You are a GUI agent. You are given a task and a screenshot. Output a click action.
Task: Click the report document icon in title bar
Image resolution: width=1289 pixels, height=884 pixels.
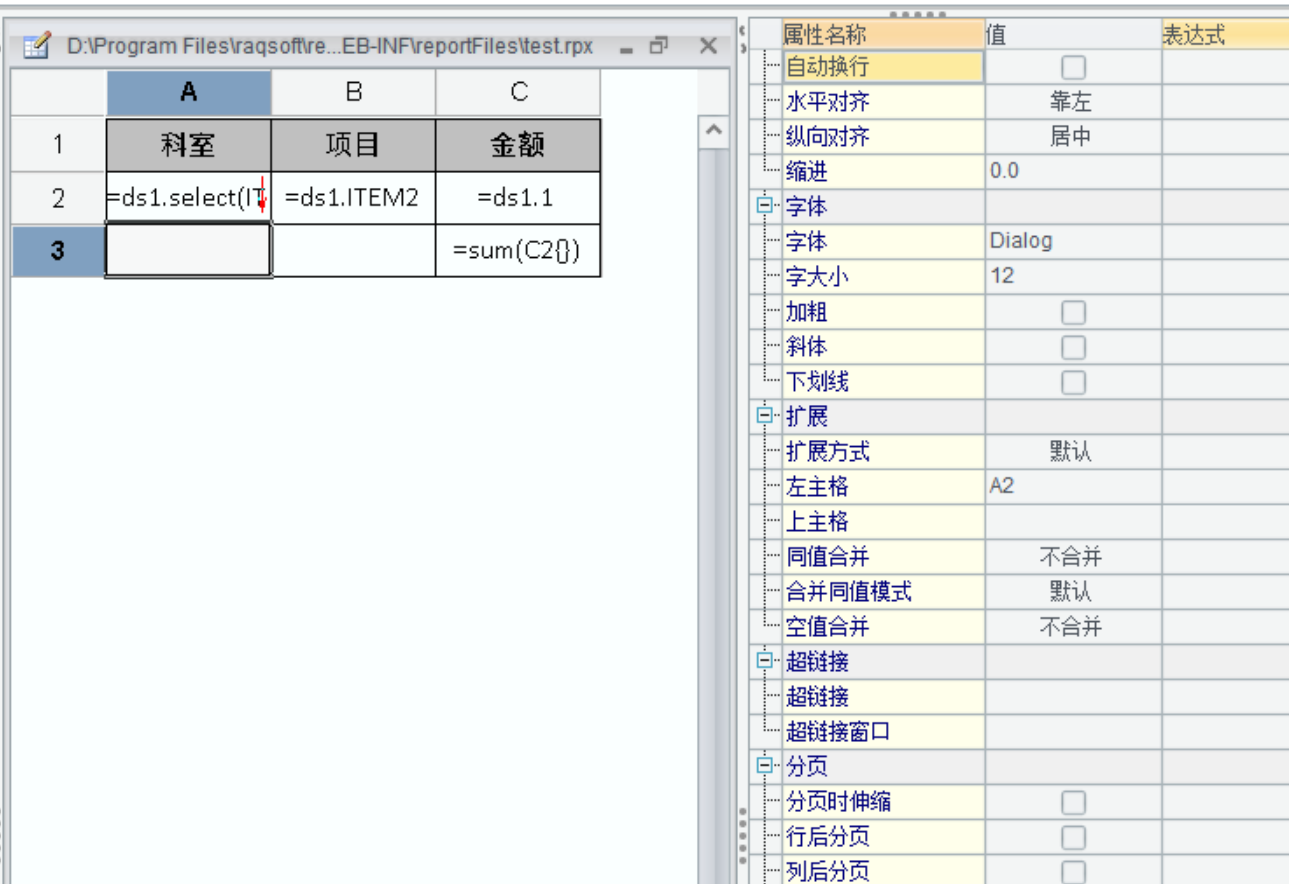click(x=36, y=46)
